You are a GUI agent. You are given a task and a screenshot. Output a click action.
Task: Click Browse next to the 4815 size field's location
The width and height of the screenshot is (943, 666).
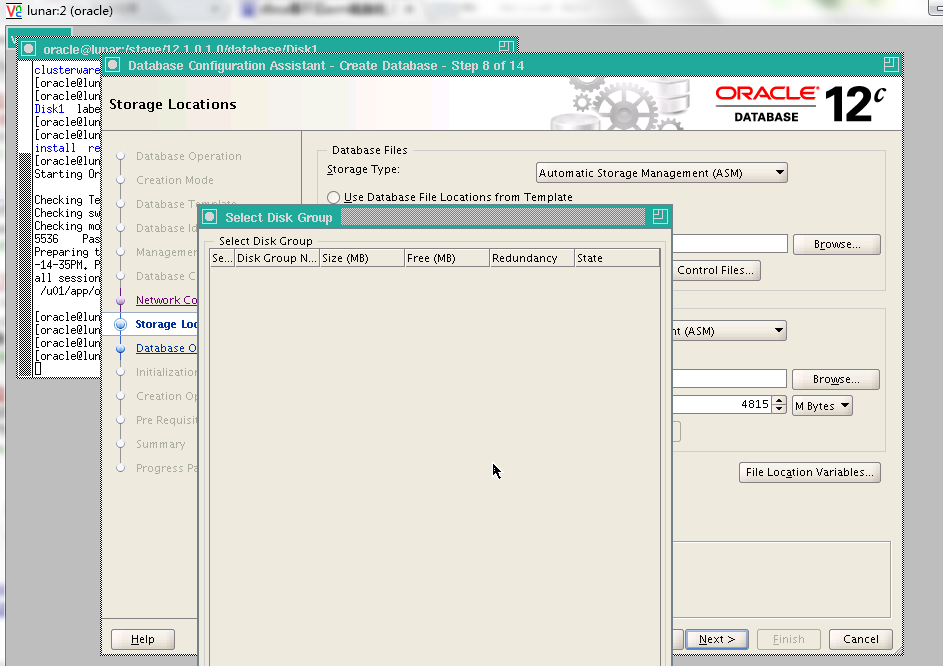click(835, 380)
